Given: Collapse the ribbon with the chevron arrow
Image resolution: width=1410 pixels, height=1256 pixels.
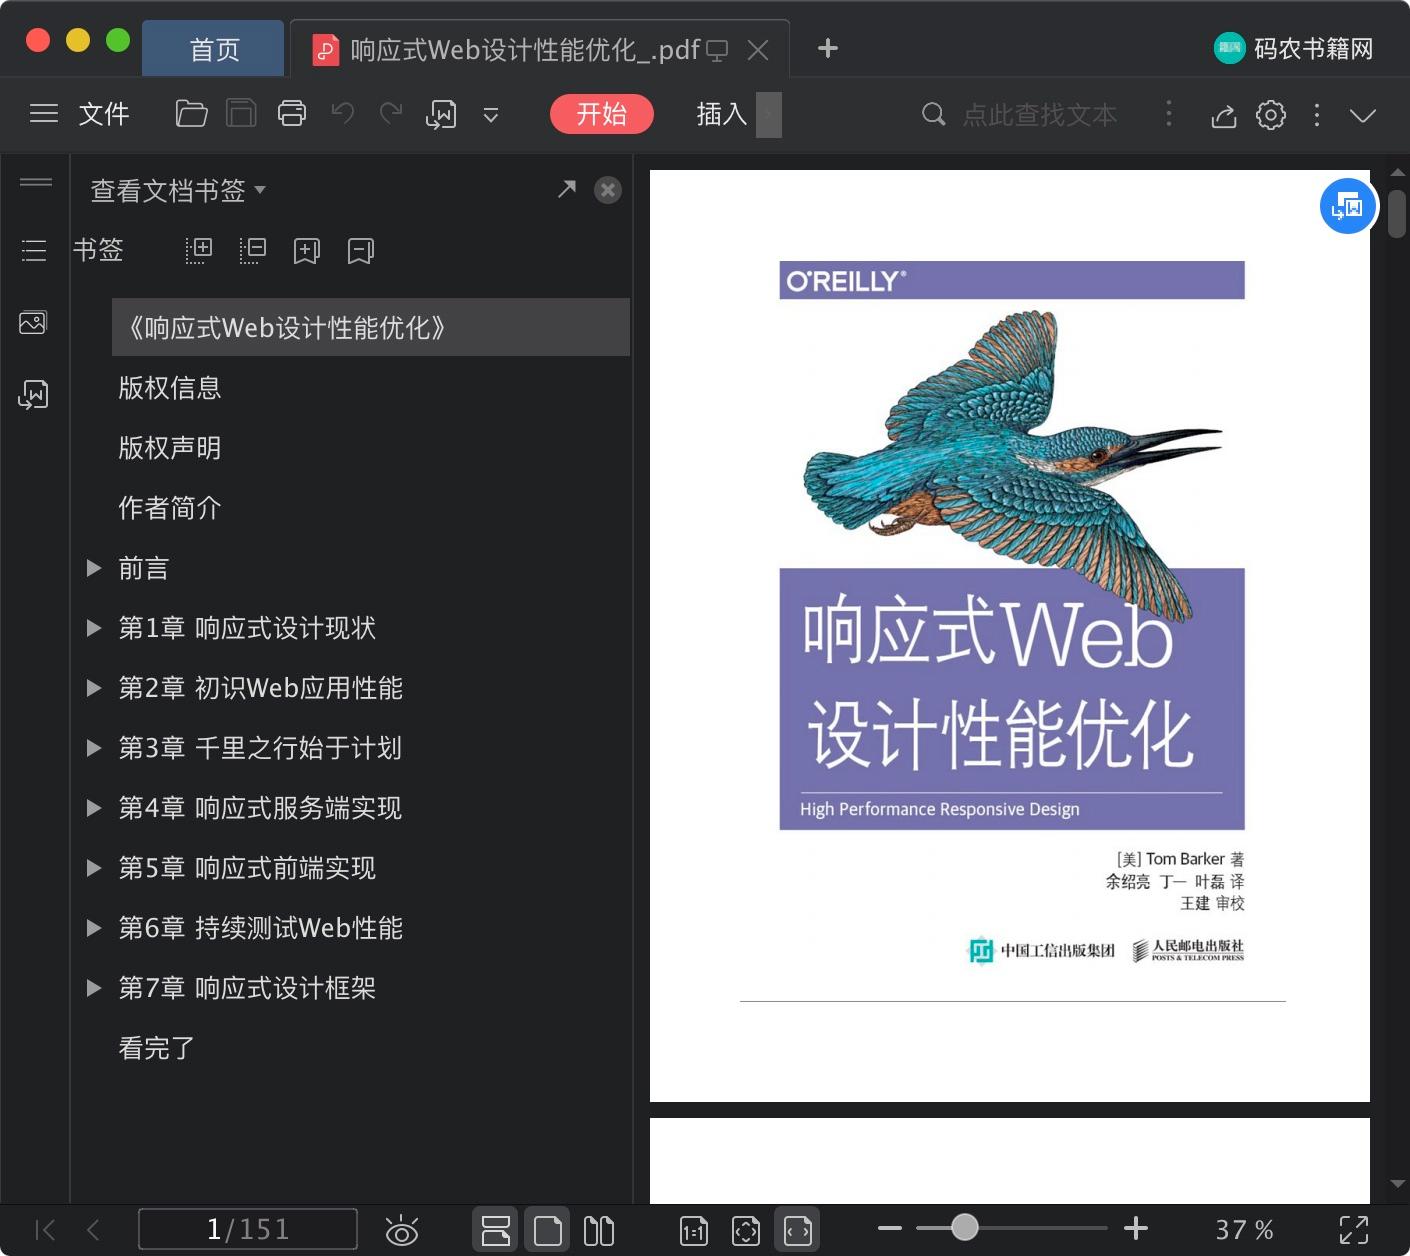Looking at the screenshot, I should click(x=1363, y=115).
